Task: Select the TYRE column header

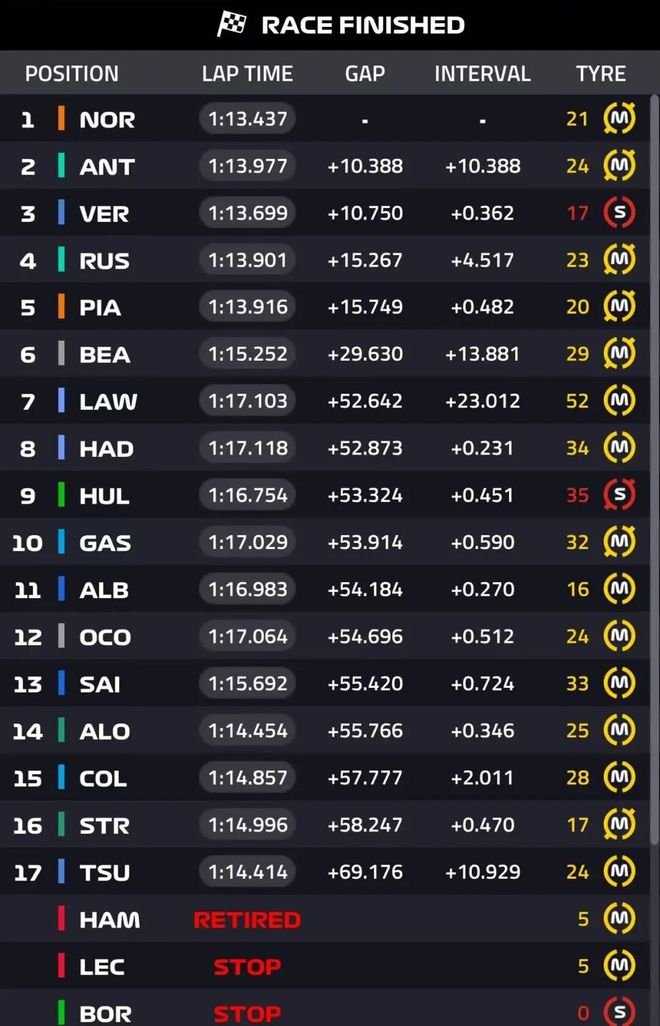Action: pyautogui.click(x=601, y=74)
